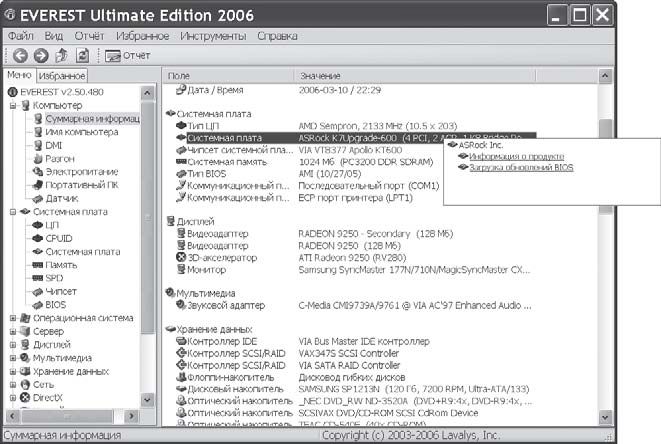Click the Значение column header
661x444 pixels.
pos(414,76)
